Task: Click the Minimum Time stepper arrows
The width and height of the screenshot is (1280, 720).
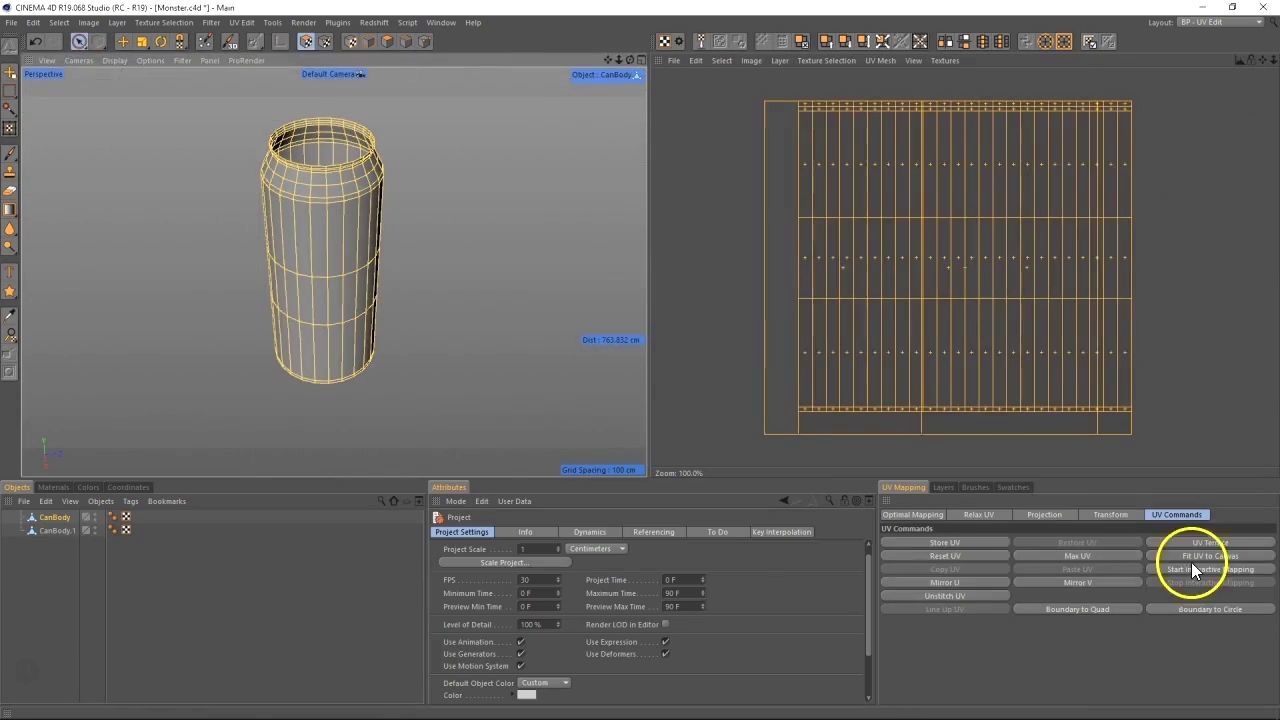Action: (x=558, y=593)
